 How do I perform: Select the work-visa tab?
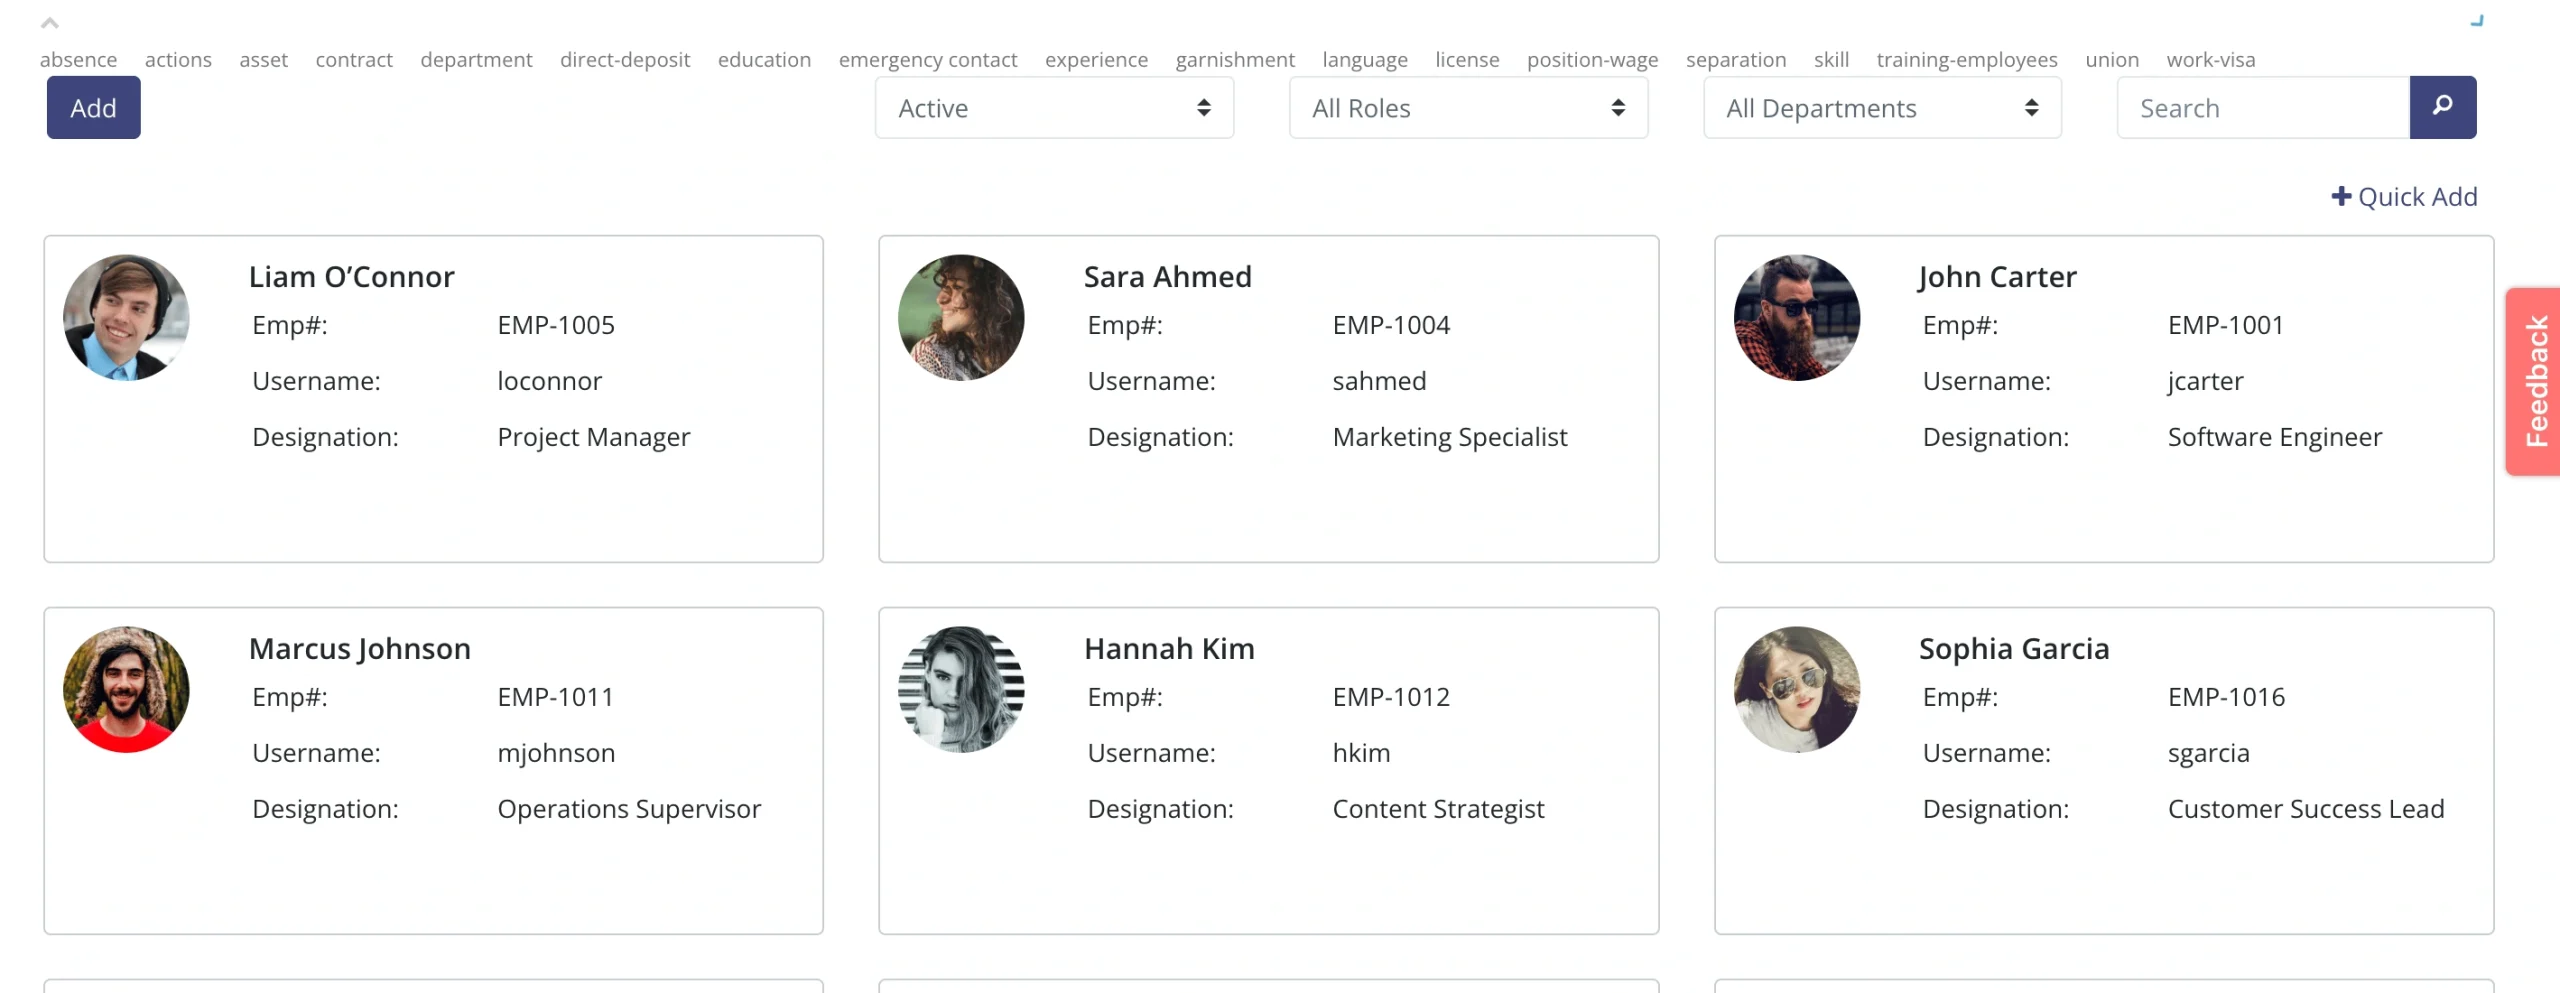click(x=2210, y=59)
